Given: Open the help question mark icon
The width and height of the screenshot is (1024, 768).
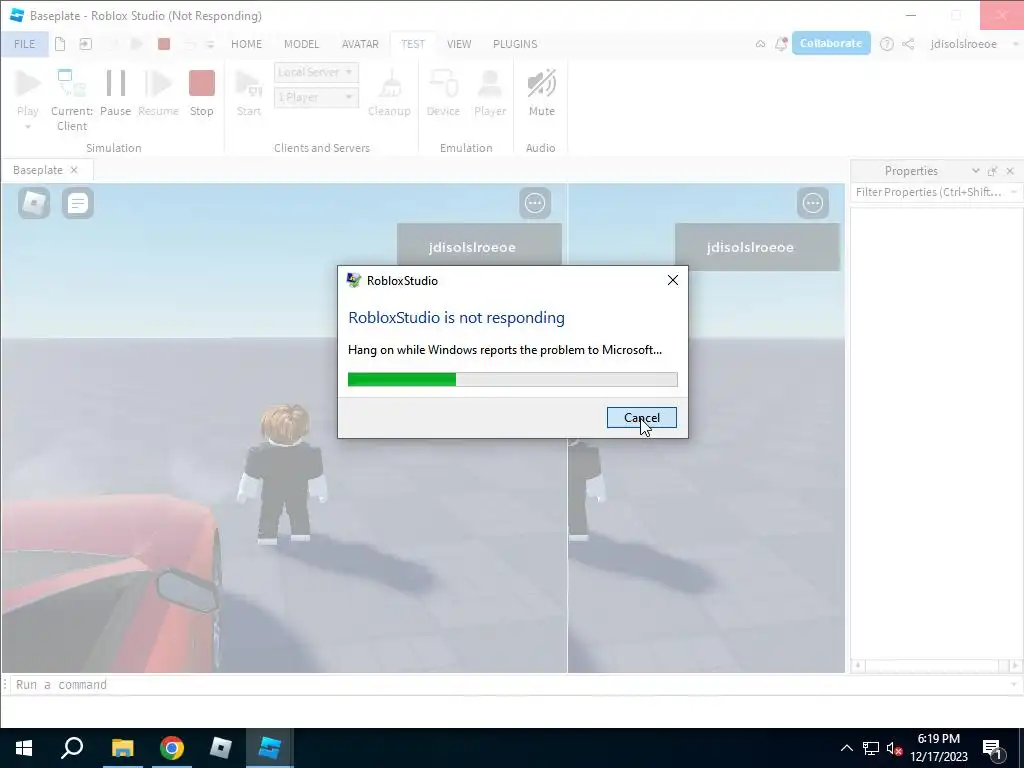Looking at the screenshot, I should (x=886, y=44).
